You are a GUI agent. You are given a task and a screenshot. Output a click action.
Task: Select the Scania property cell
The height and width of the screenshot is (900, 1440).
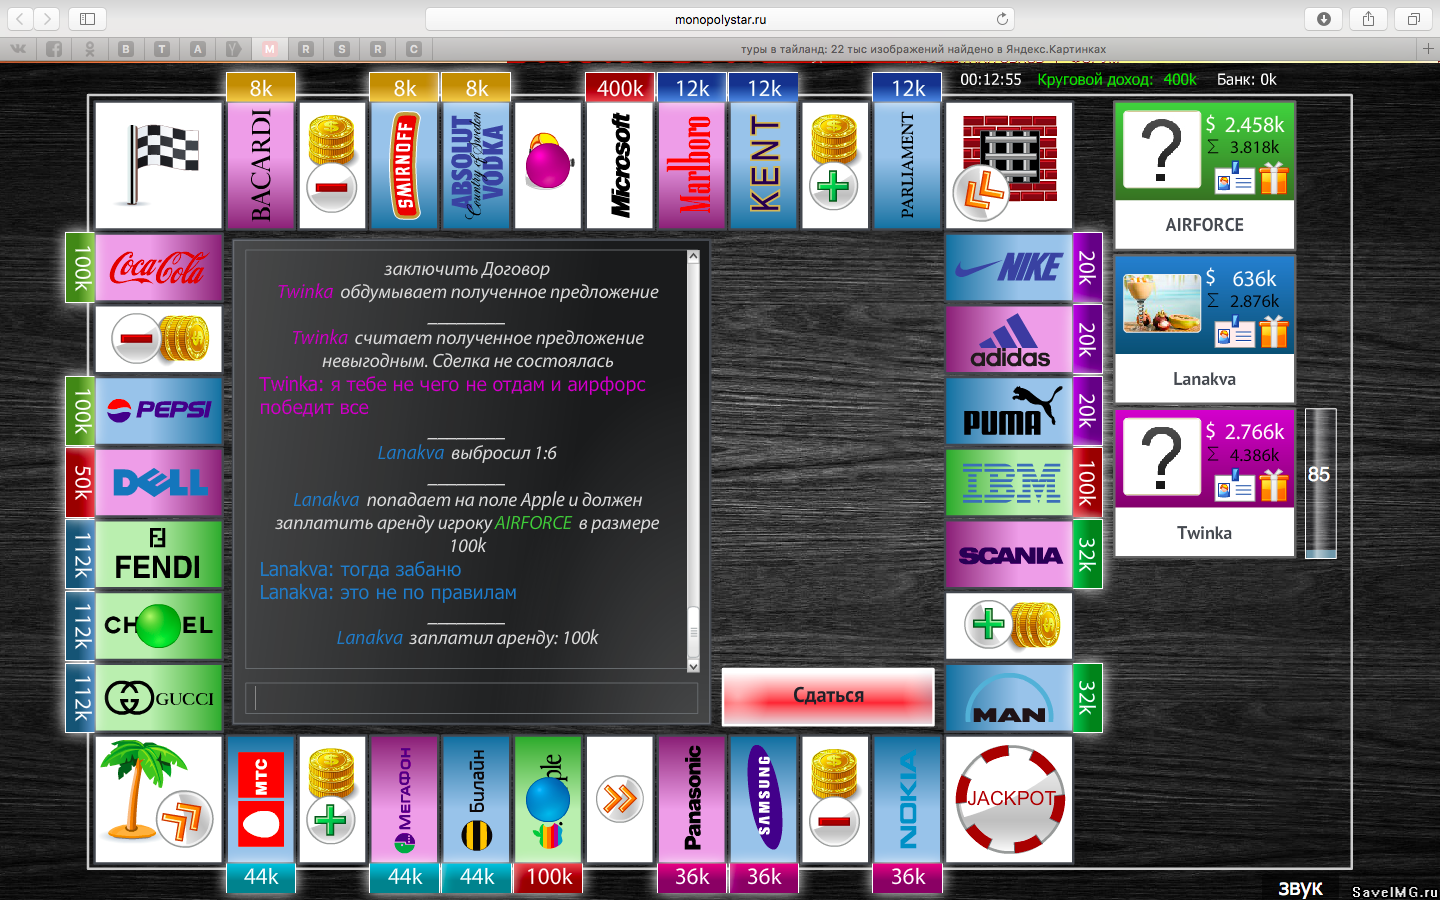click(x=1010, y=556)
